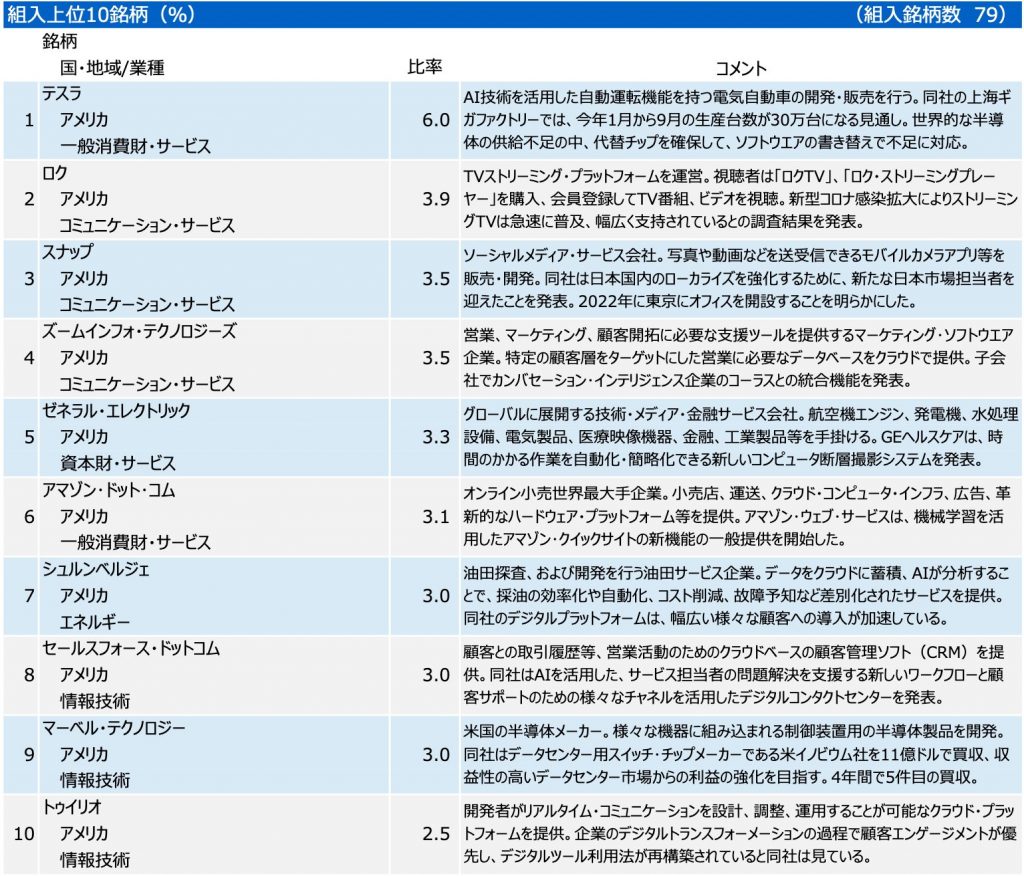1024x876 pixels.
Task: Click the ロク stock name
Action: tap(55, 173)
